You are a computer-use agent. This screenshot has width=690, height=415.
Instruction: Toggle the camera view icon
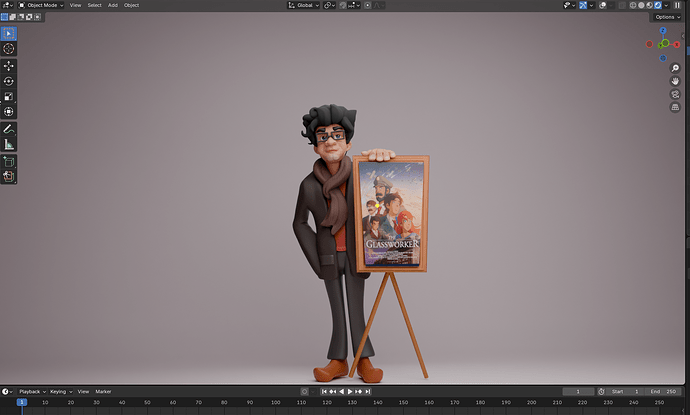click(675, 94)
